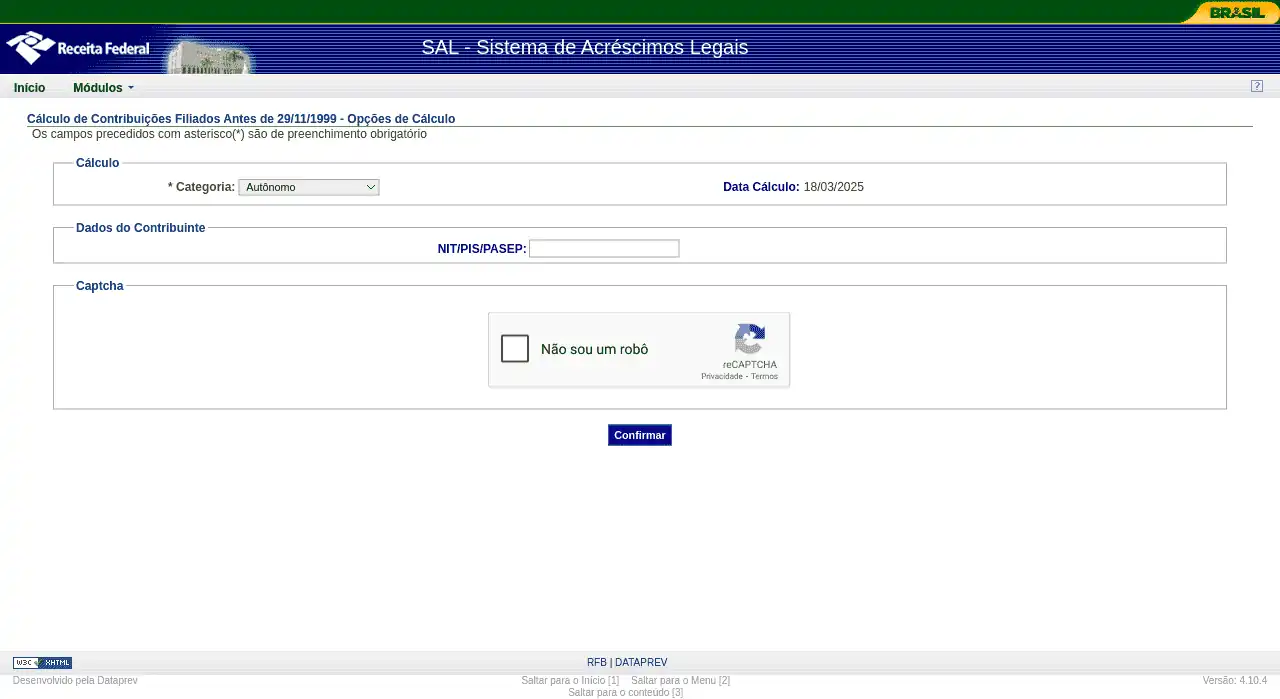Click 'Saltar para o conteúdo [3]' link

(625, 692)
